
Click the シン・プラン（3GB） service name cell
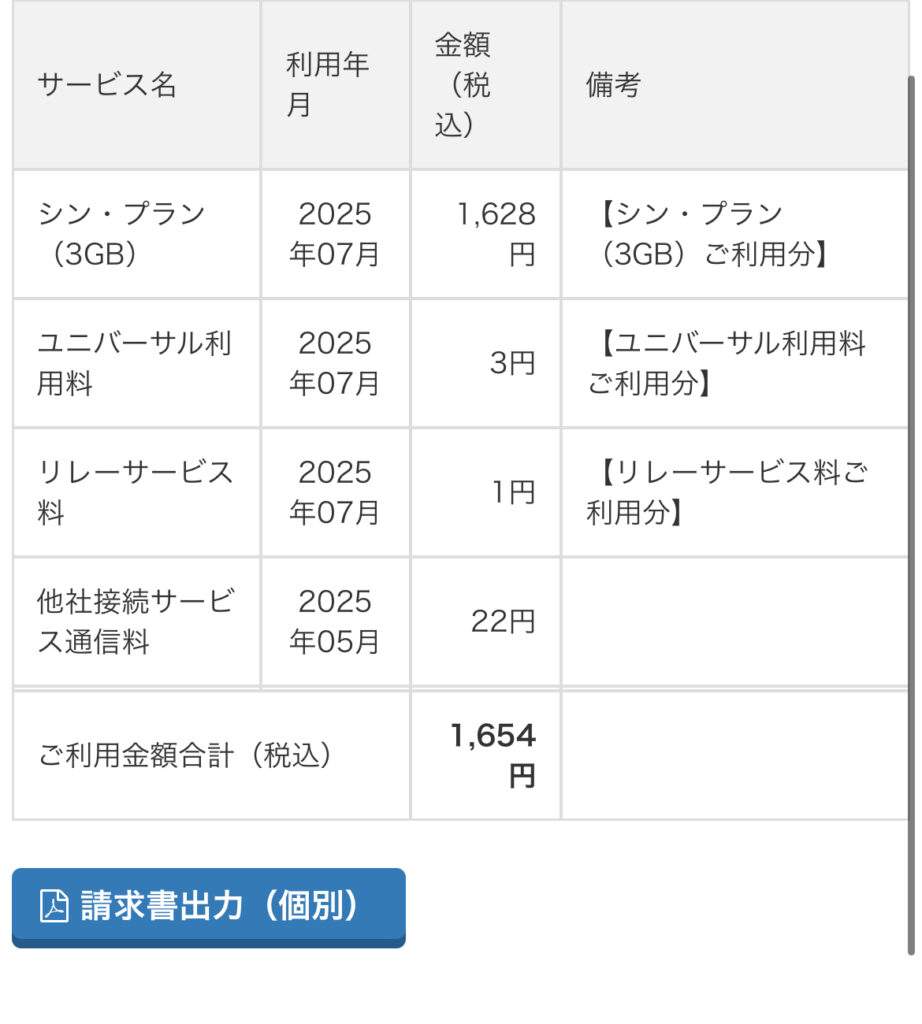tap(136, 234)
